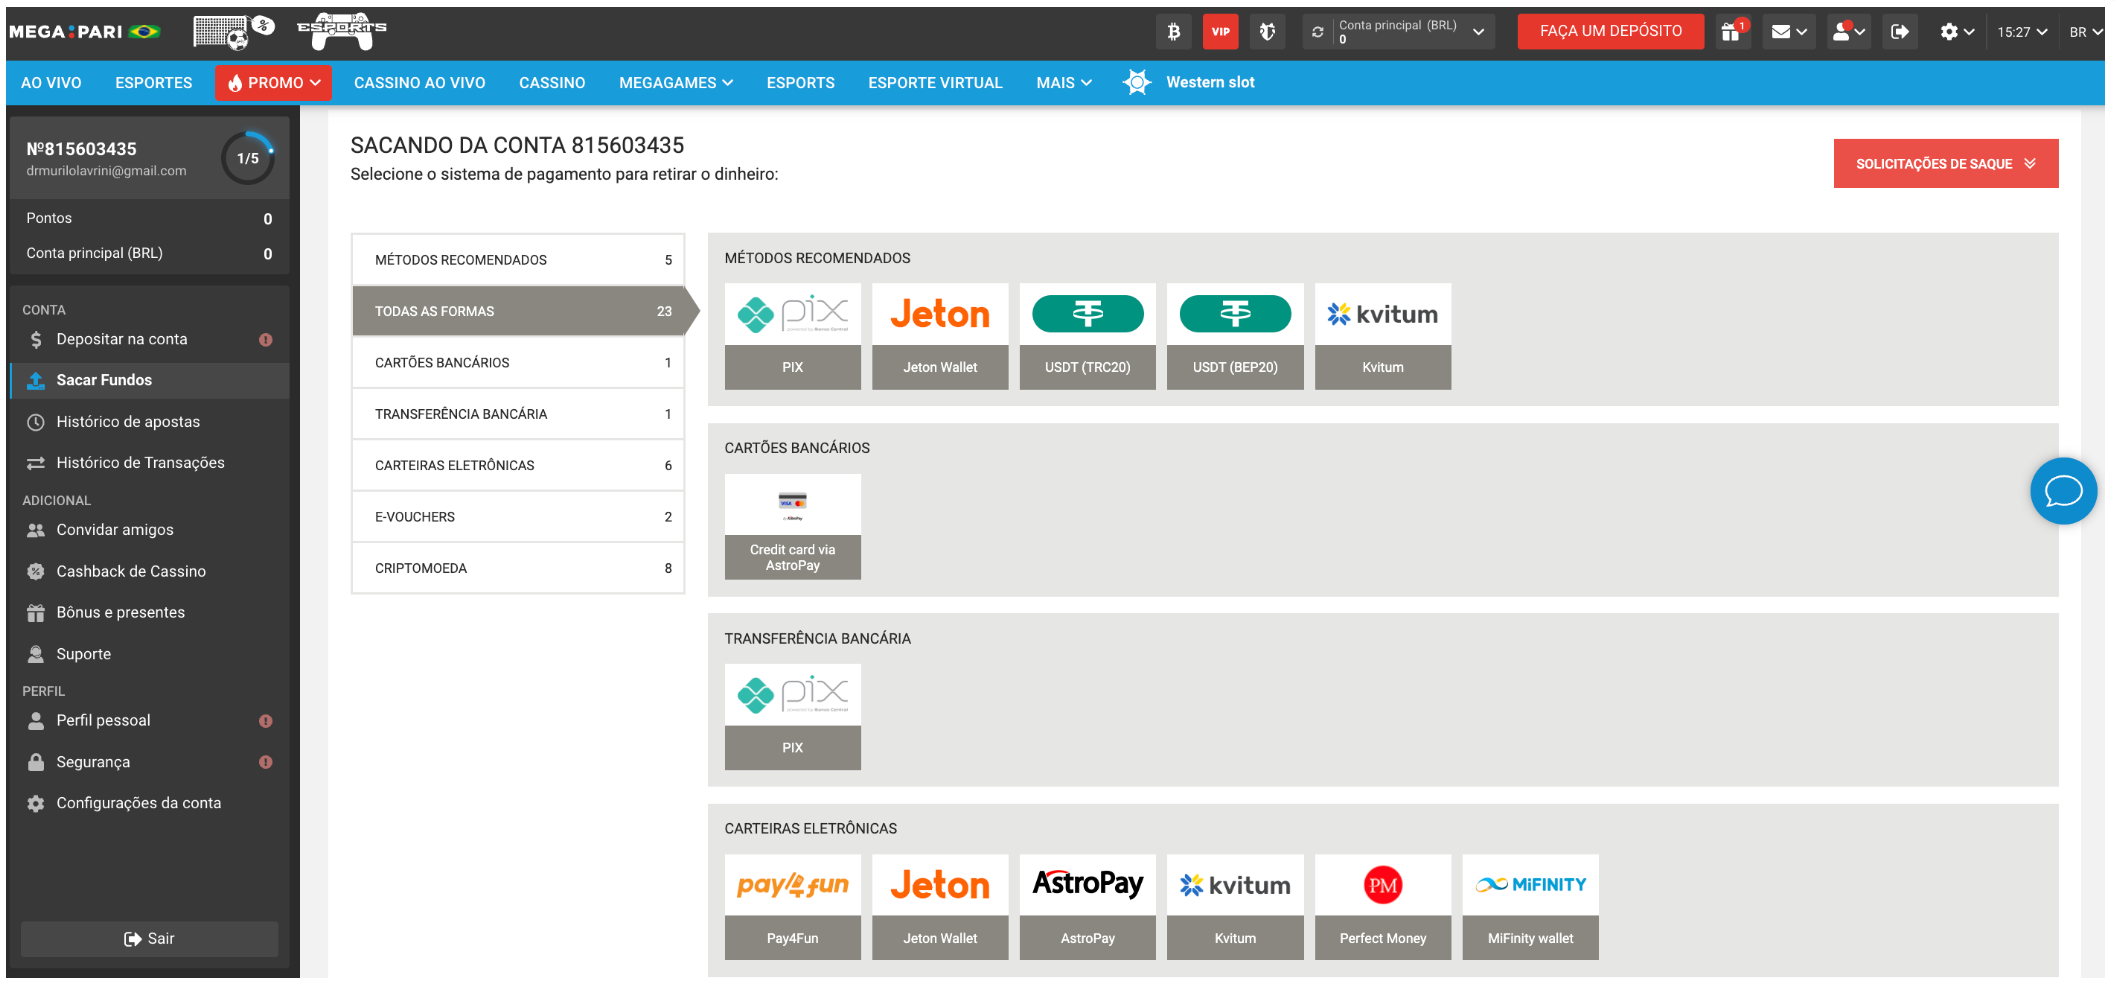Open the AO VIVO tab
This screenshot has height=982, width=2114.
point(51,83)
